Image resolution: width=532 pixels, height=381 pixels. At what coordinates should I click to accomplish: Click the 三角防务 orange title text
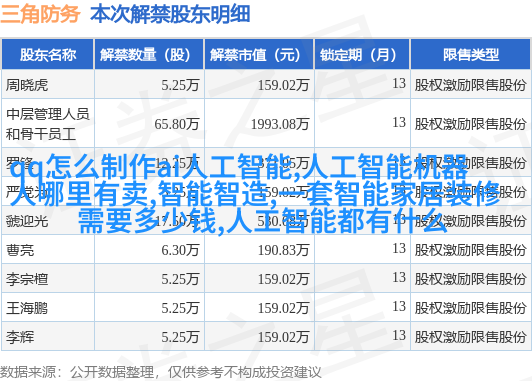click(x=40, y=14)
